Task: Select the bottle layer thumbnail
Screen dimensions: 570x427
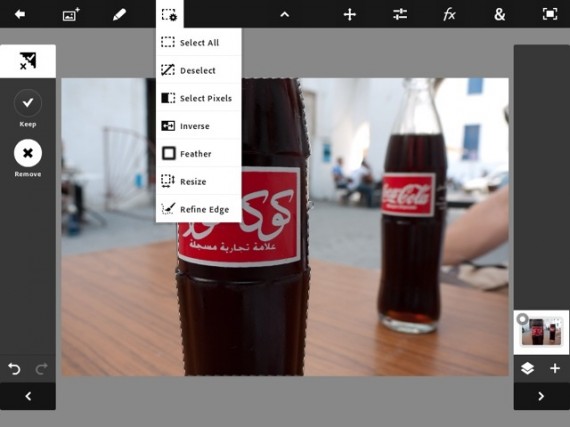Action: click(x=541, y=332)
